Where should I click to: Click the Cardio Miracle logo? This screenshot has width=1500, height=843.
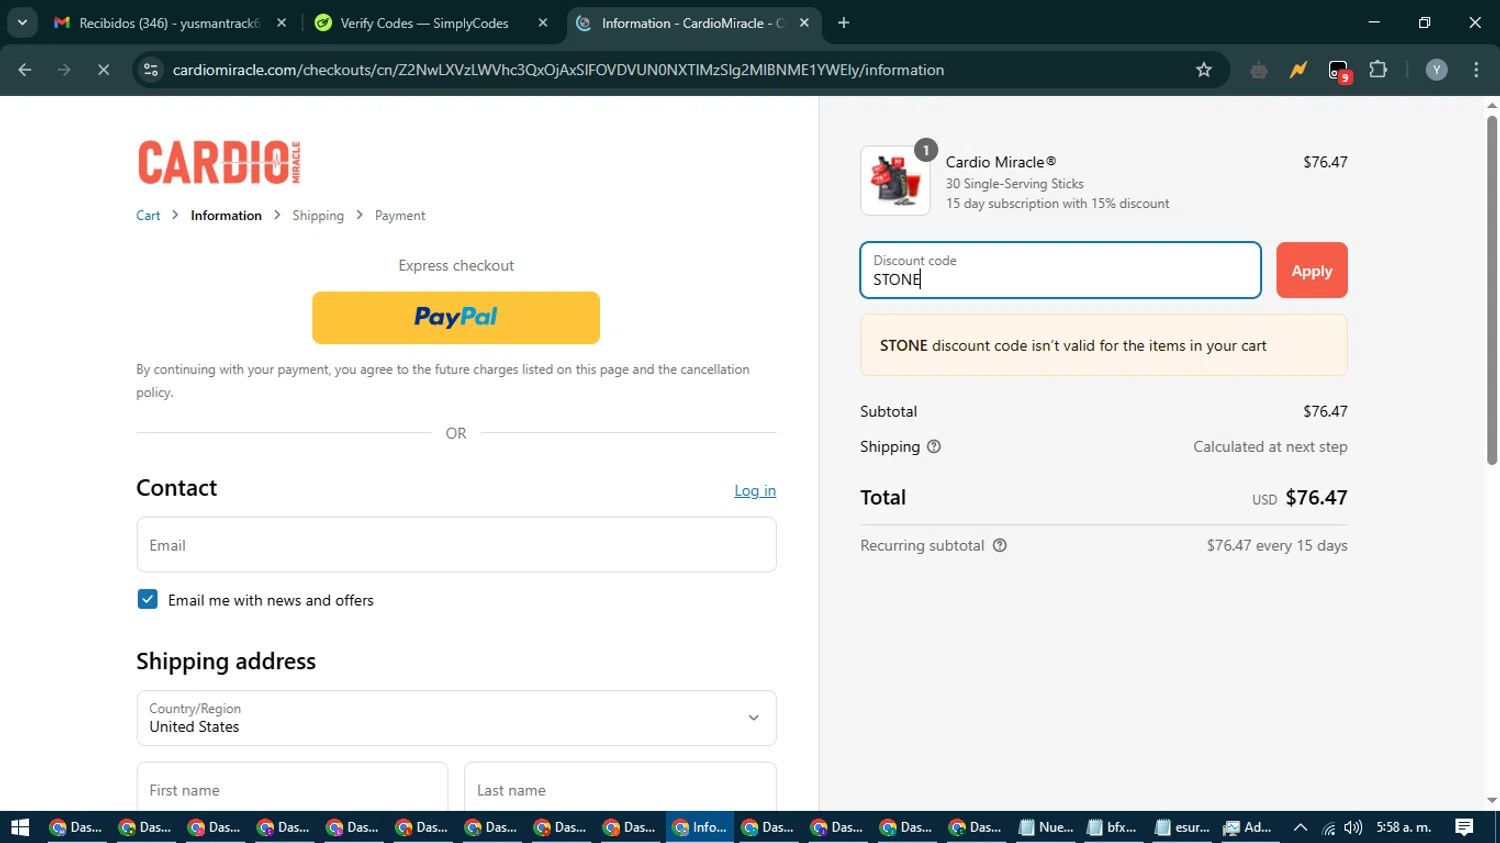click(219, 162)
